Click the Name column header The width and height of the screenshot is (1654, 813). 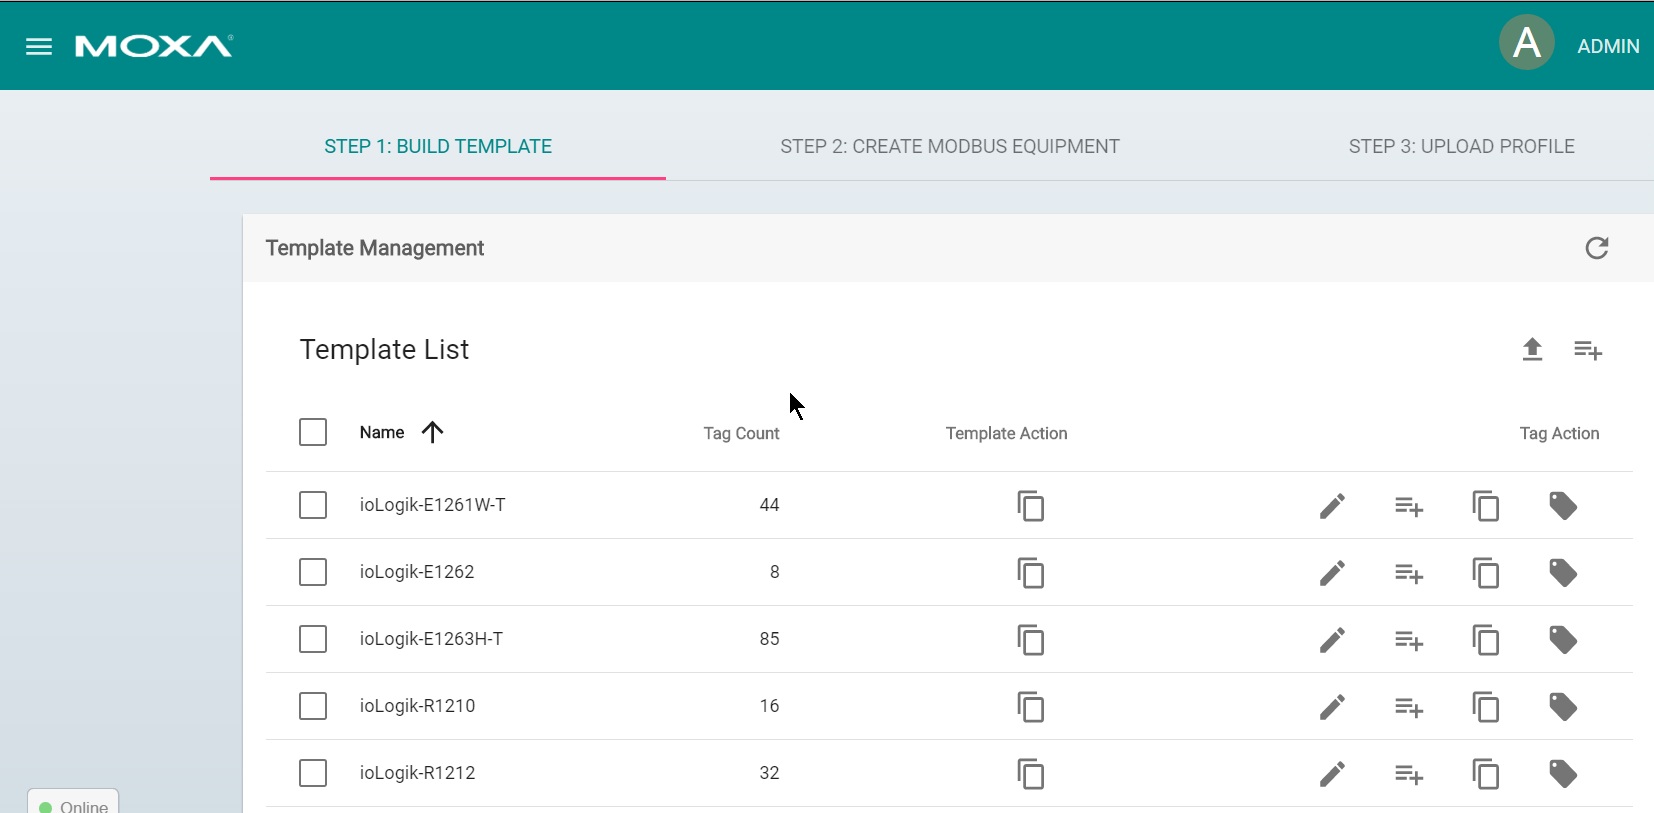pyautogui.click(x=382, y=432)
